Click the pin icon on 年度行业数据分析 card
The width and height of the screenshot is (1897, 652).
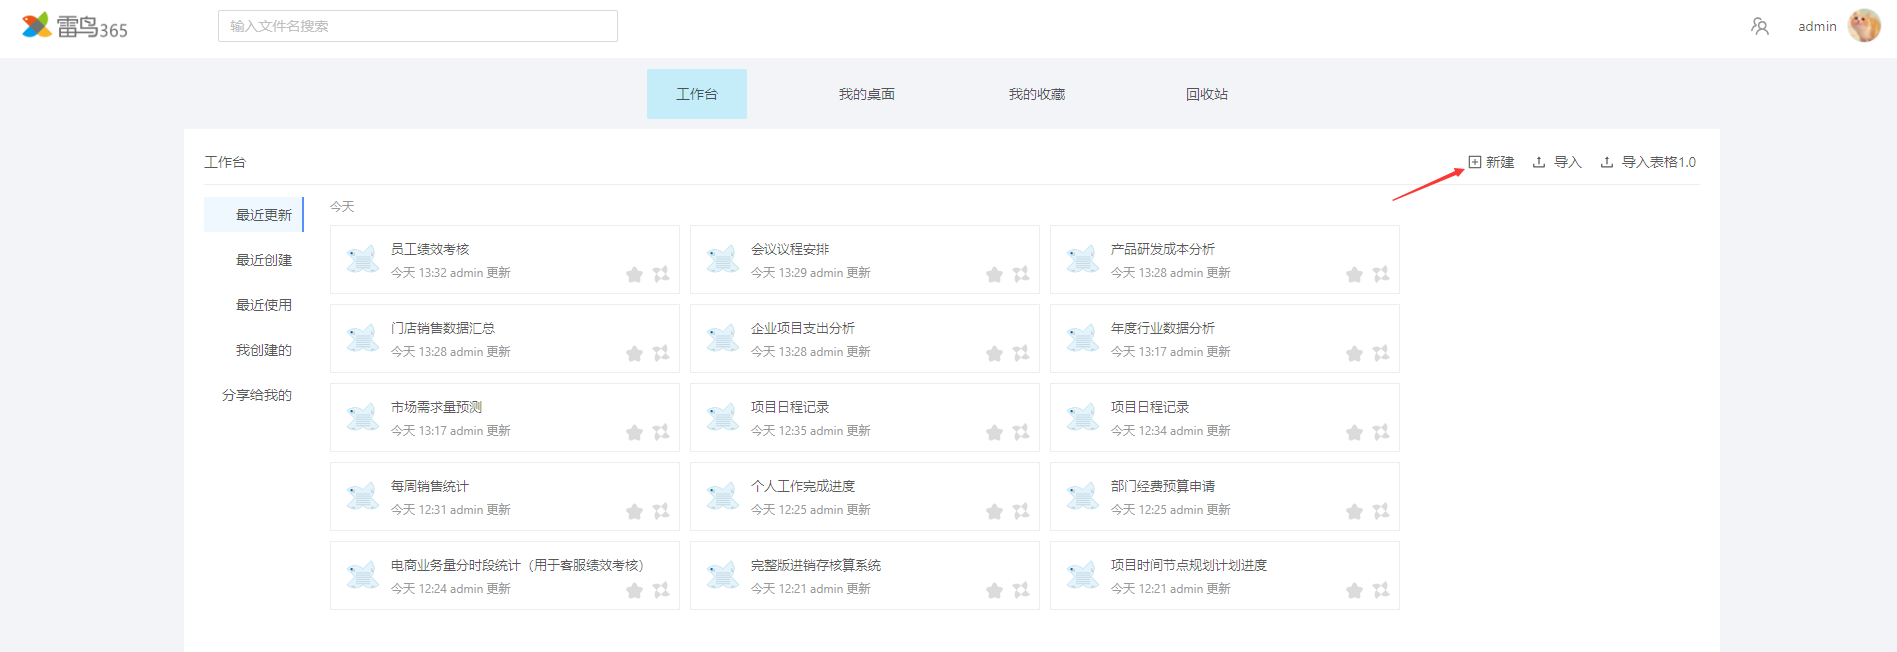1381,353
